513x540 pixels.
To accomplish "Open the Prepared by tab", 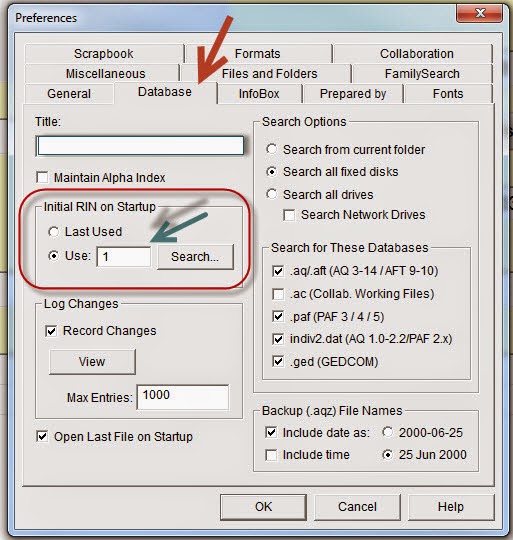I will pyautogui.click(x=353, y=94).
